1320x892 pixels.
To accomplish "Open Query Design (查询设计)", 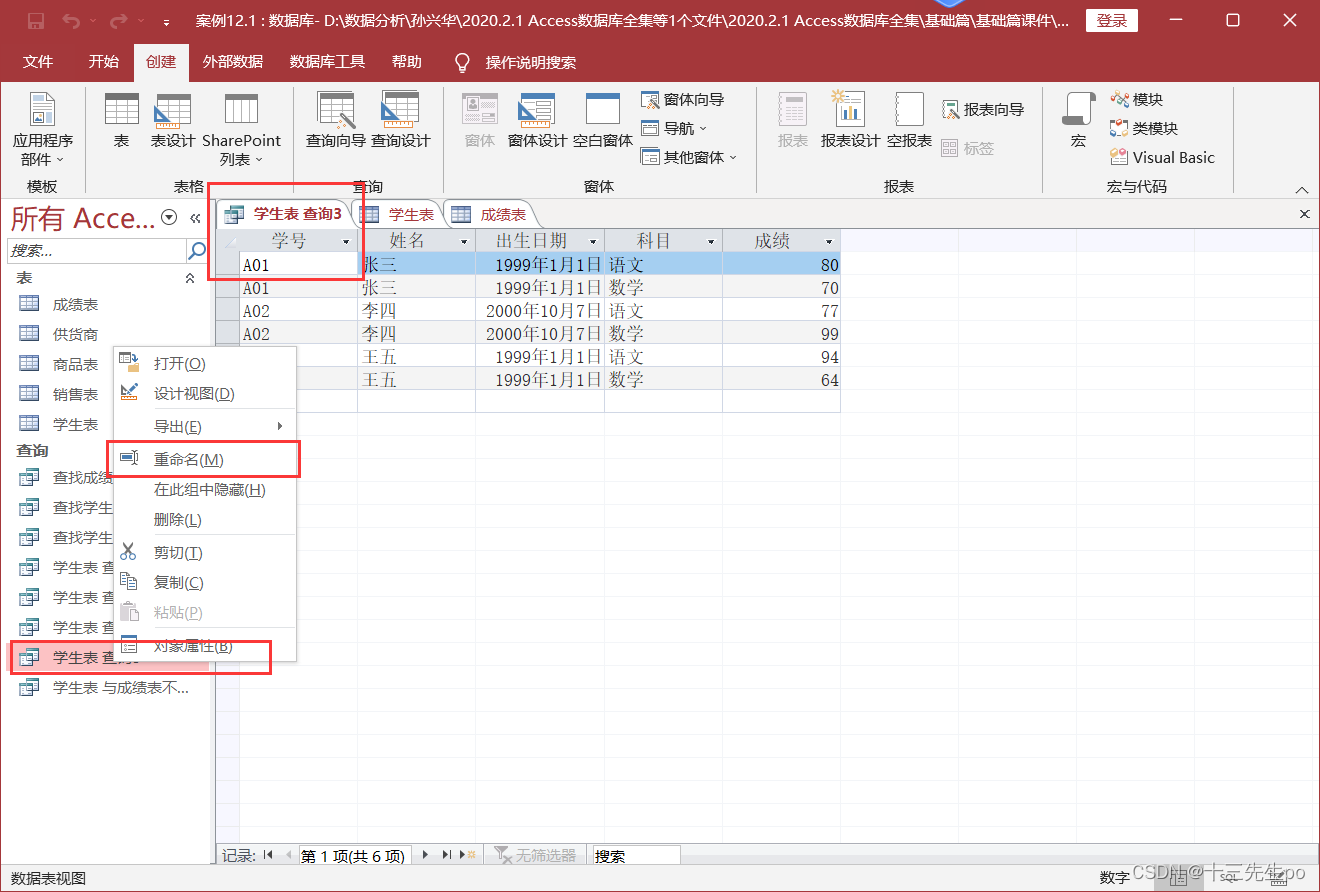I will click(400, 121).
